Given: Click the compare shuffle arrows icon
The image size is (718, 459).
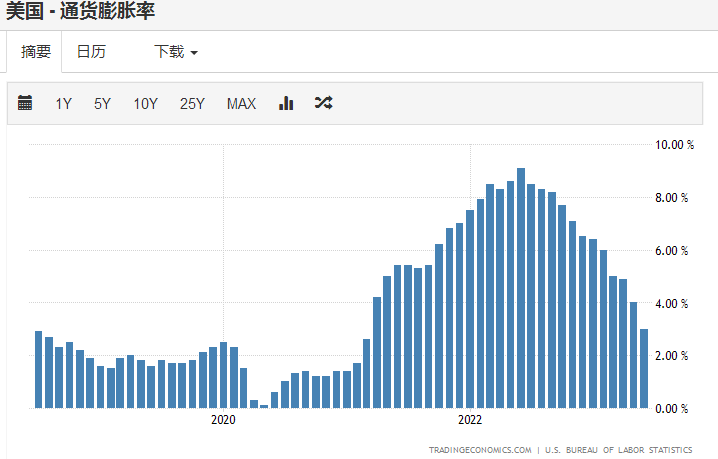Looking at the screenshot, I should [x=324, y=103].
